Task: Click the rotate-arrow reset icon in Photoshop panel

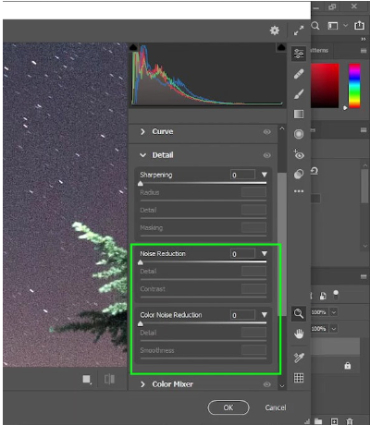Action: 314,171
